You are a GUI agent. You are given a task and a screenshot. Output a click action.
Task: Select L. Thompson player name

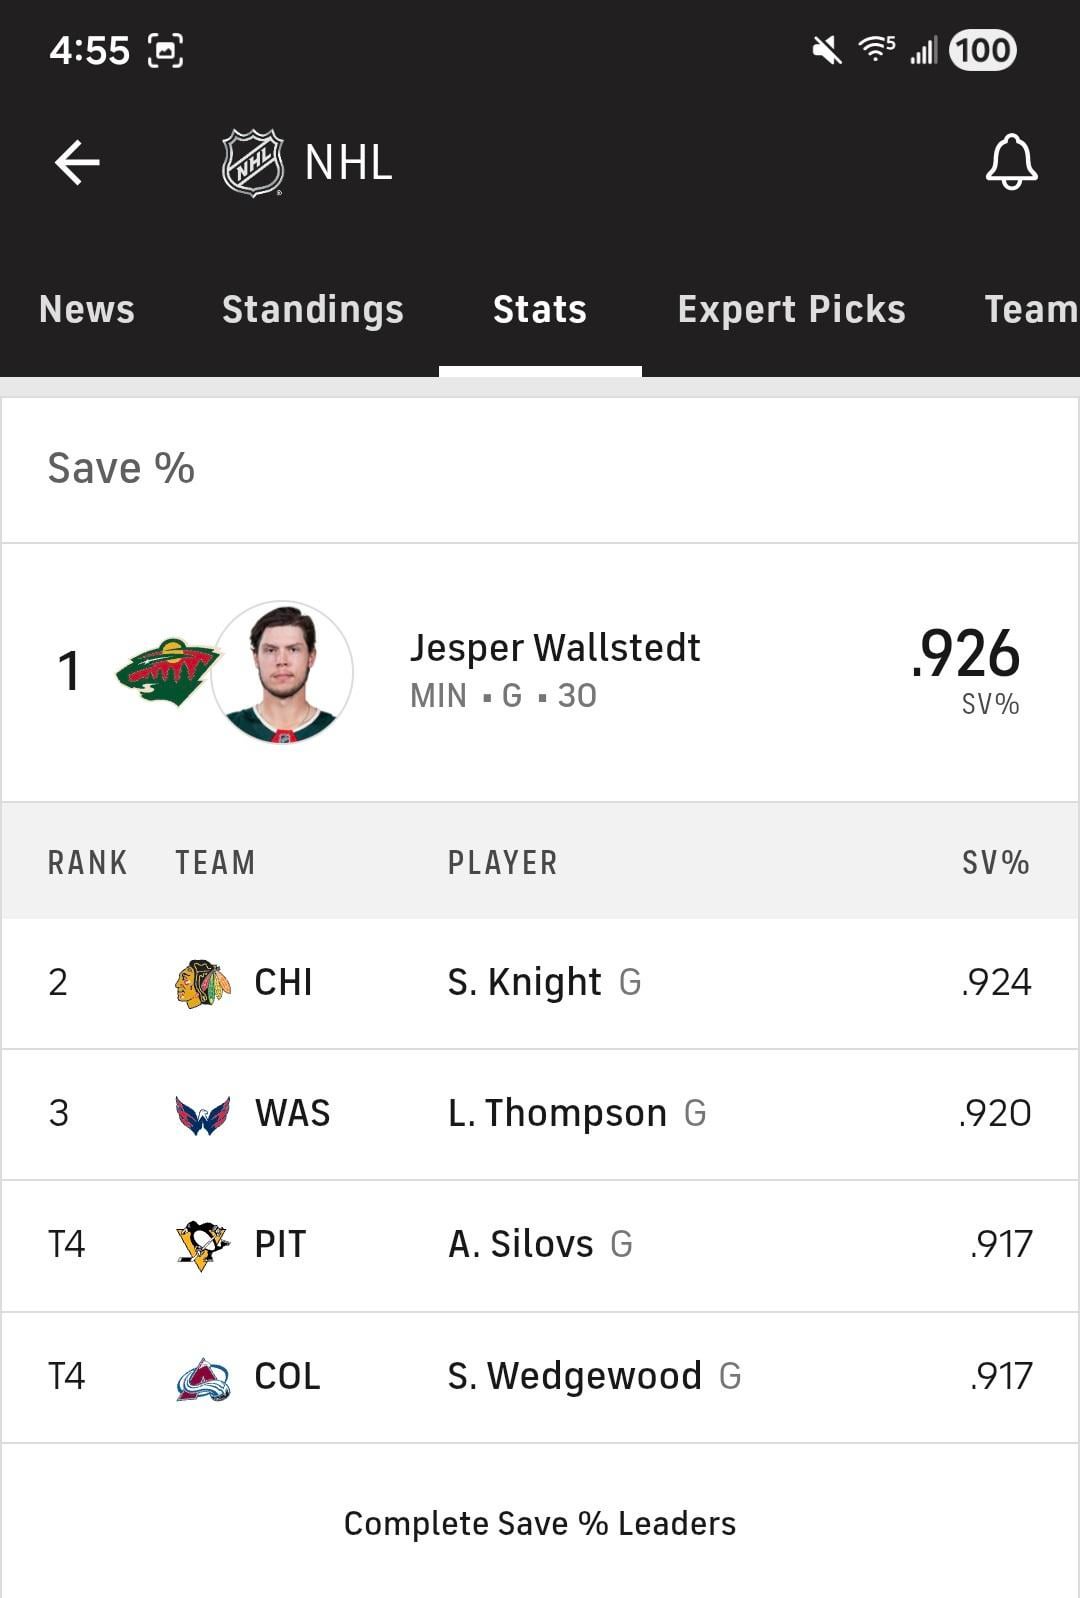(x=557, y=1114)
